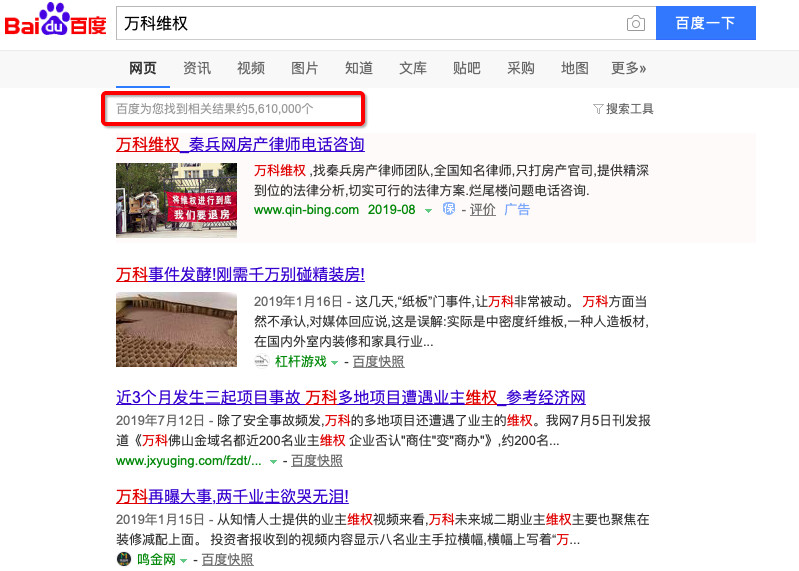Switch to the 地图 tab
The width and height of the screenshot is (799, 571).
(x=575, y=68)
